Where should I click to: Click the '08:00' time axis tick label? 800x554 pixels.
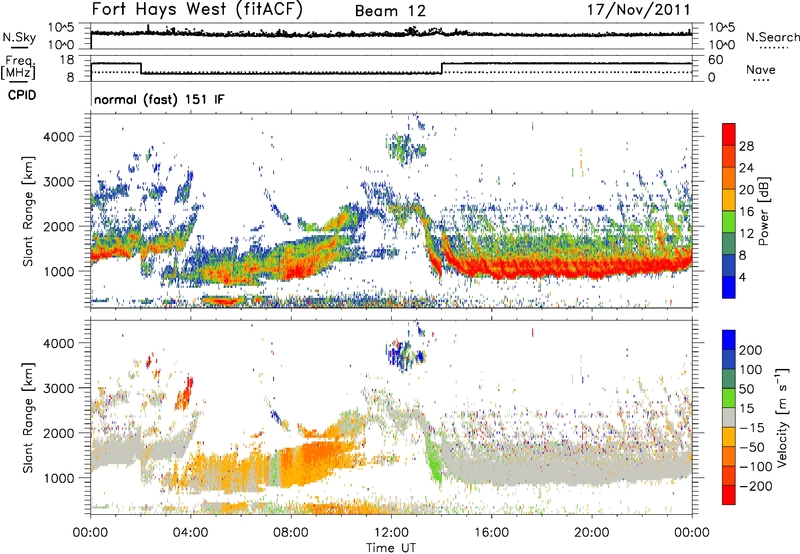click(x=291, y=533)
